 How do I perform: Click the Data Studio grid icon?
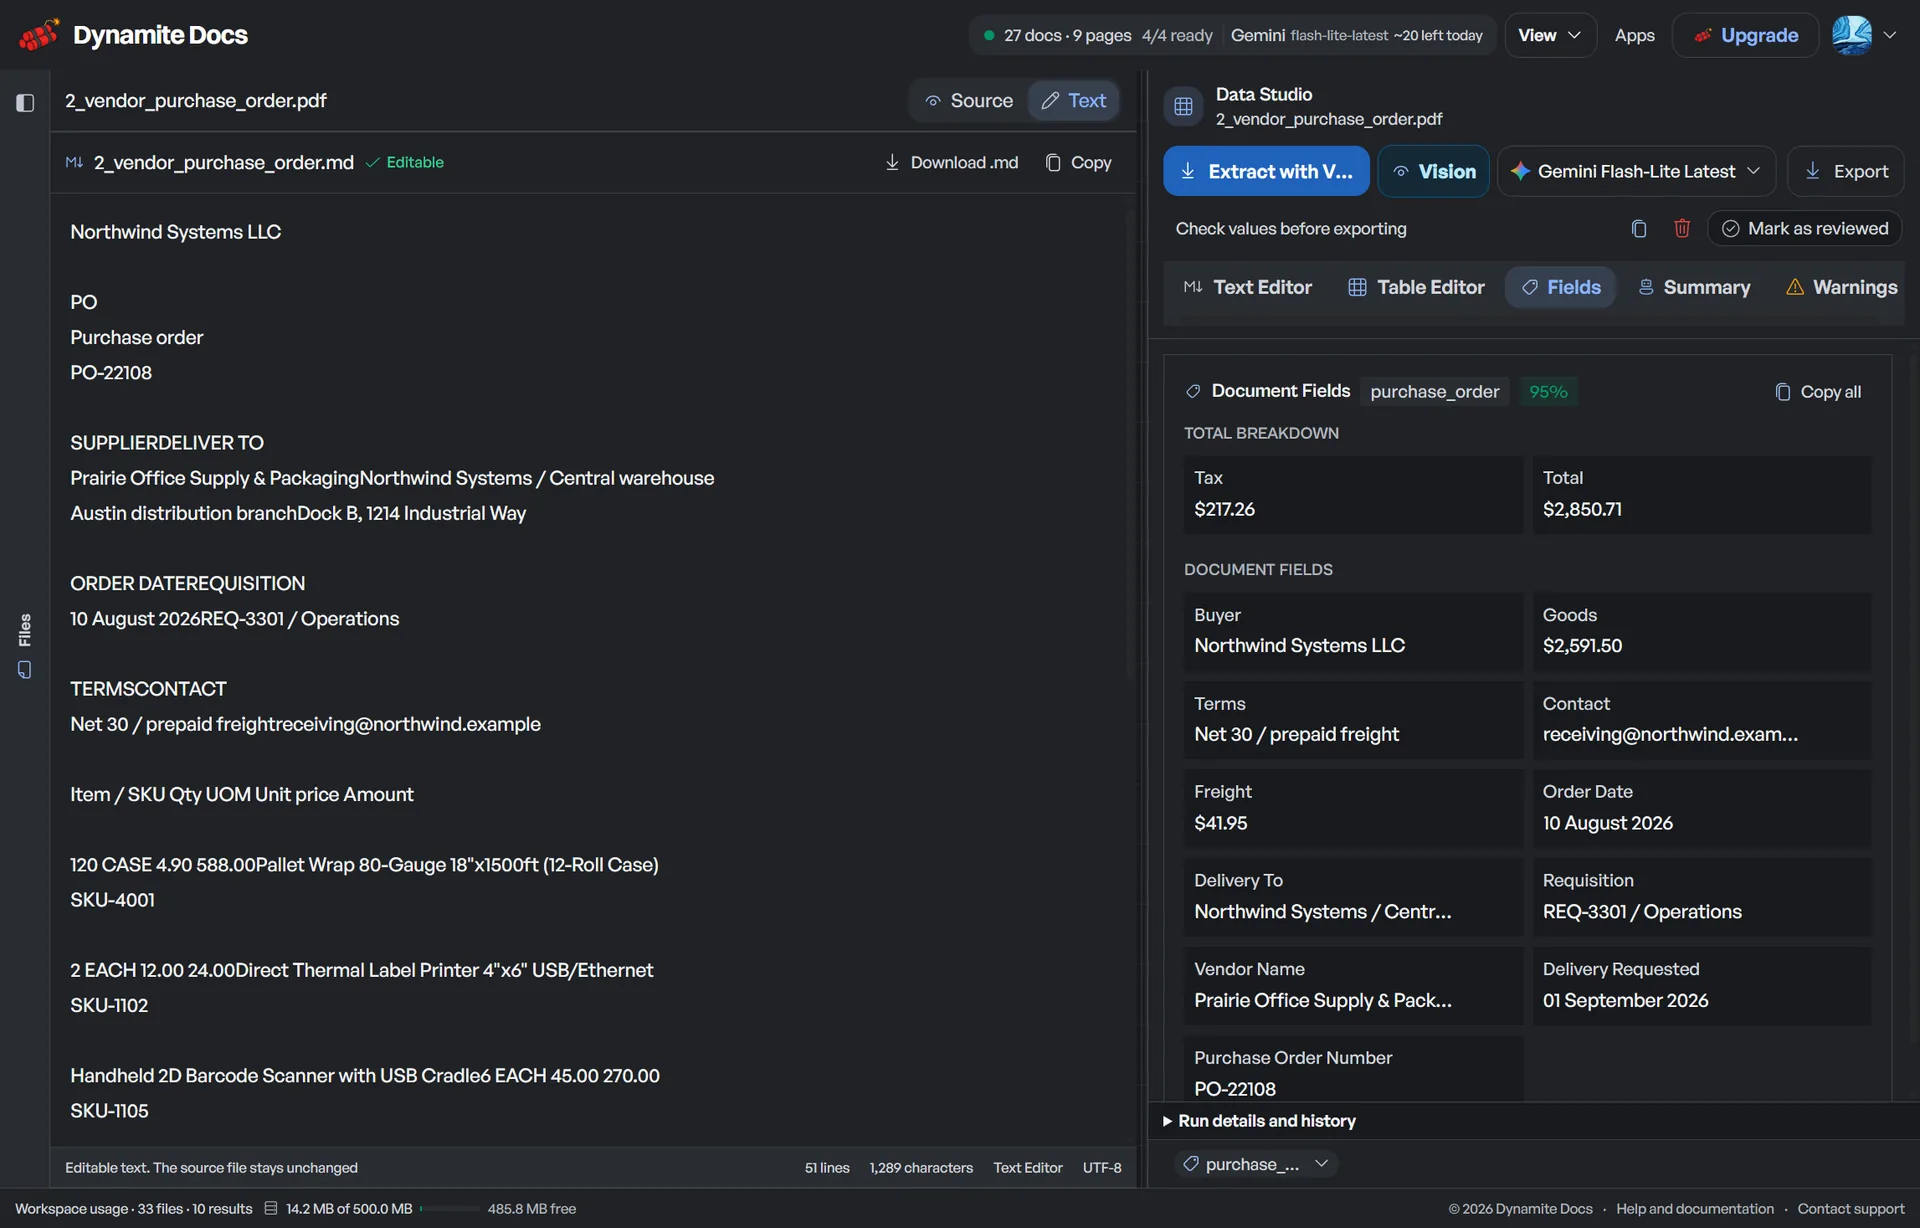pyautogui.click(x=1183, y=106)
